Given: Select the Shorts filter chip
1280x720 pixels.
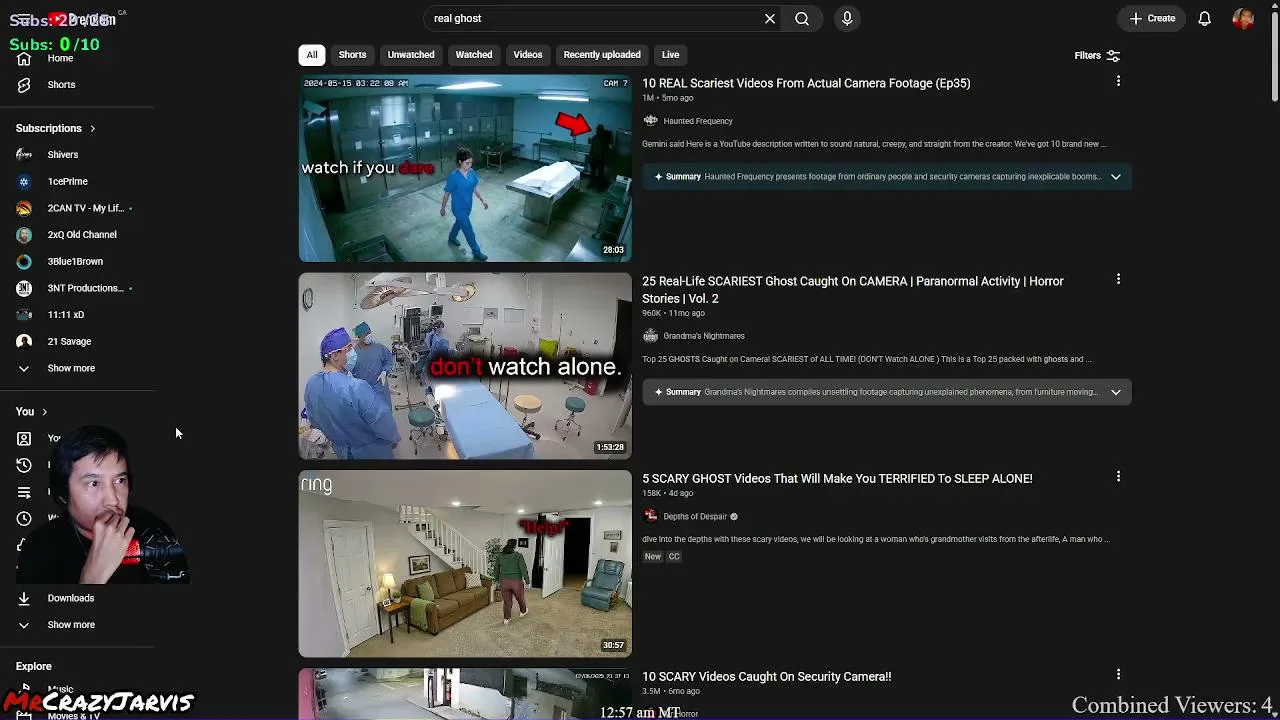Looking at the screenshot, I should click(x=352, y=55).
